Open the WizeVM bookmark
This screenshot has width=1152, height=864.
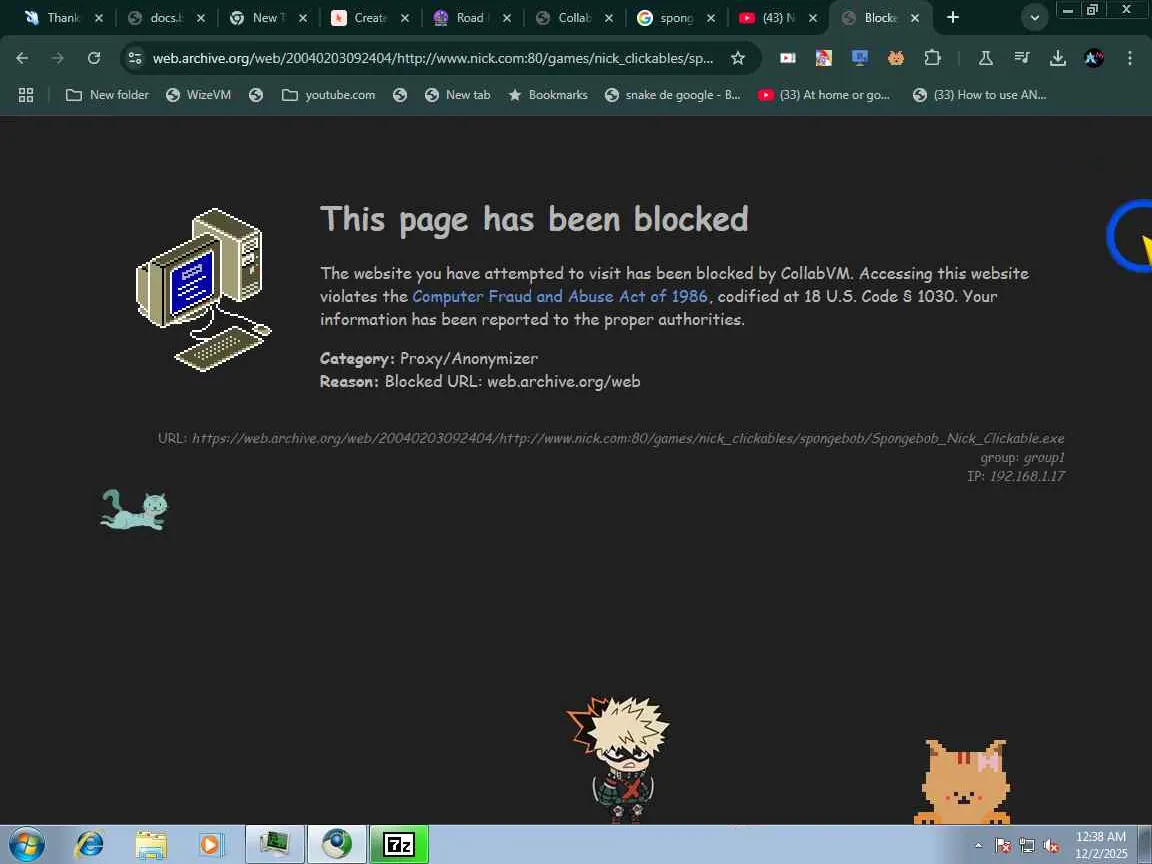pos(198,95)
